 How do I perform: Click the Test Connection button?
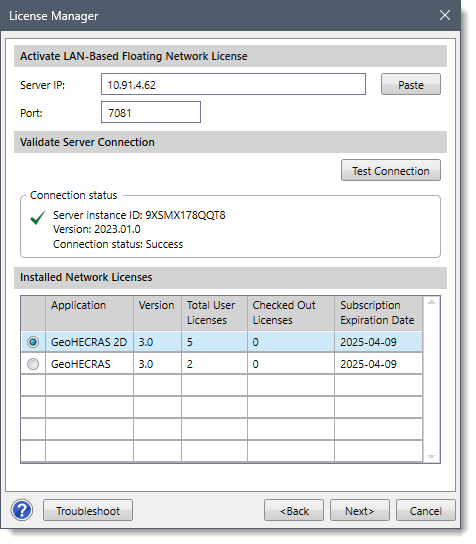click(x=391, y=170)
